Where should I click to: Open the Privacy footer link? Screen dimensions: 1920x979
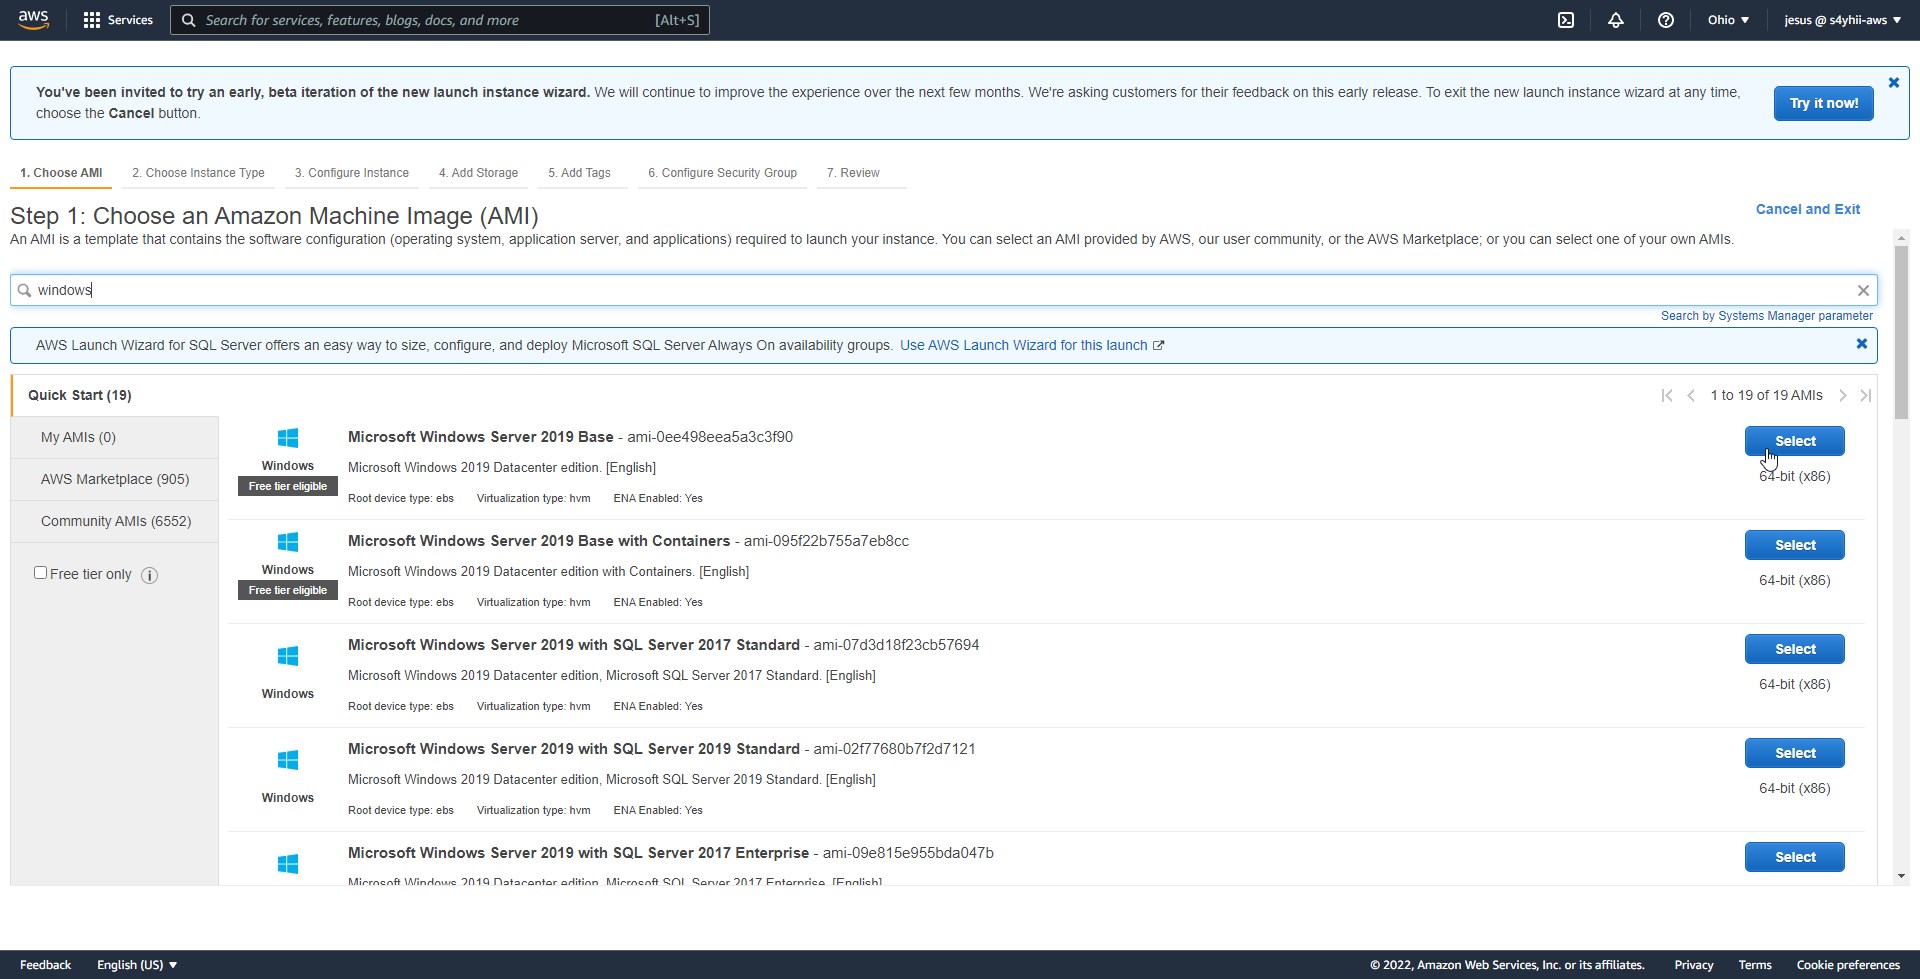point(1693,965)
